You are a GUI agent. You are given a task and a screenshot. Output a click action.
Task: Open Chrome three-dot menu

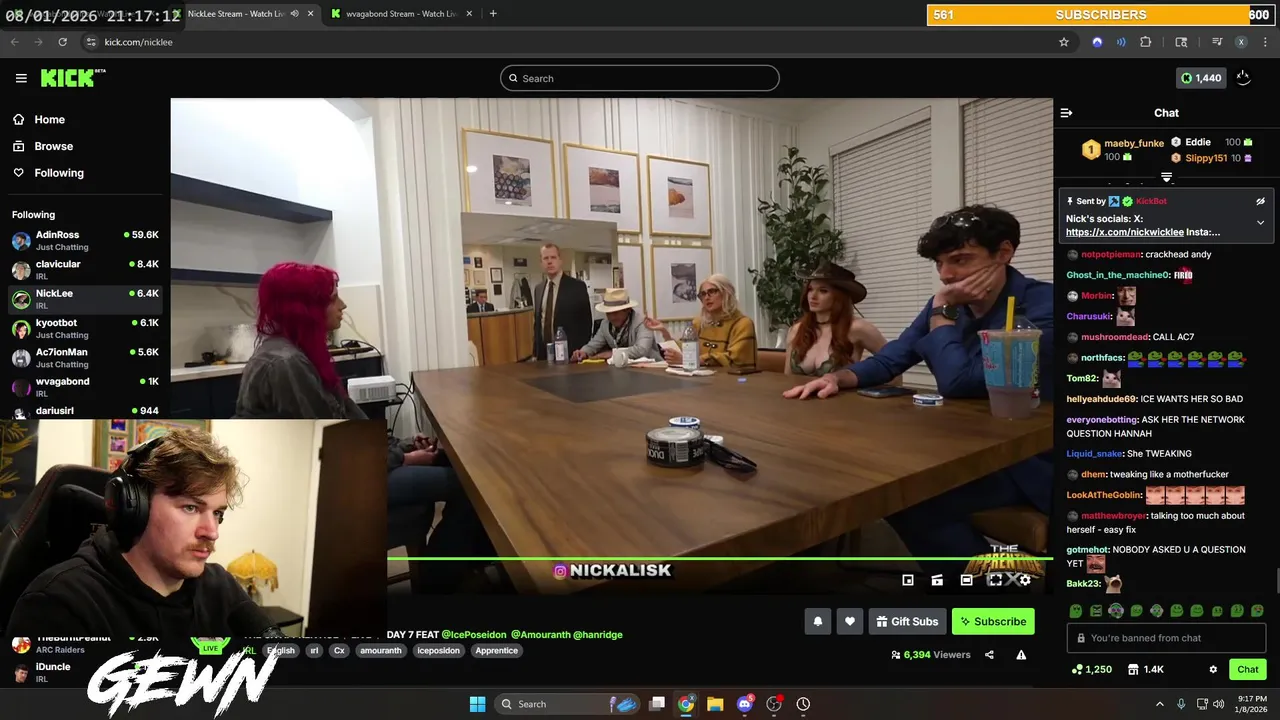pos(1265,42)
